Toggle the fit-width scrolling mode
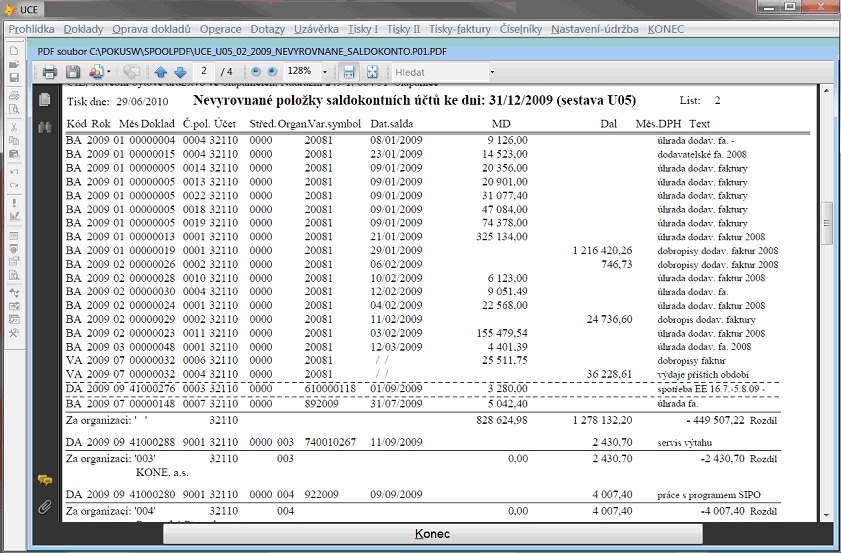Image resolution: width=841 pixels, height=553 pixels. pos(348,72)
